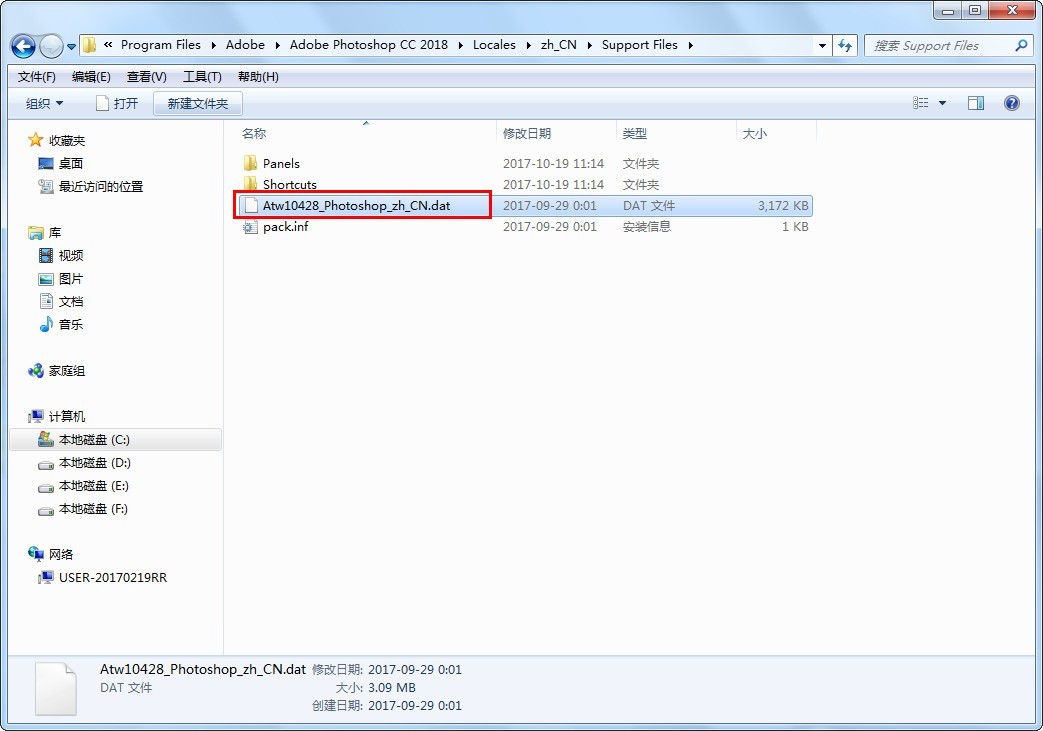The image size is (1043, 731).
Task: Select the pack.inf file
Action: [285, 227]
